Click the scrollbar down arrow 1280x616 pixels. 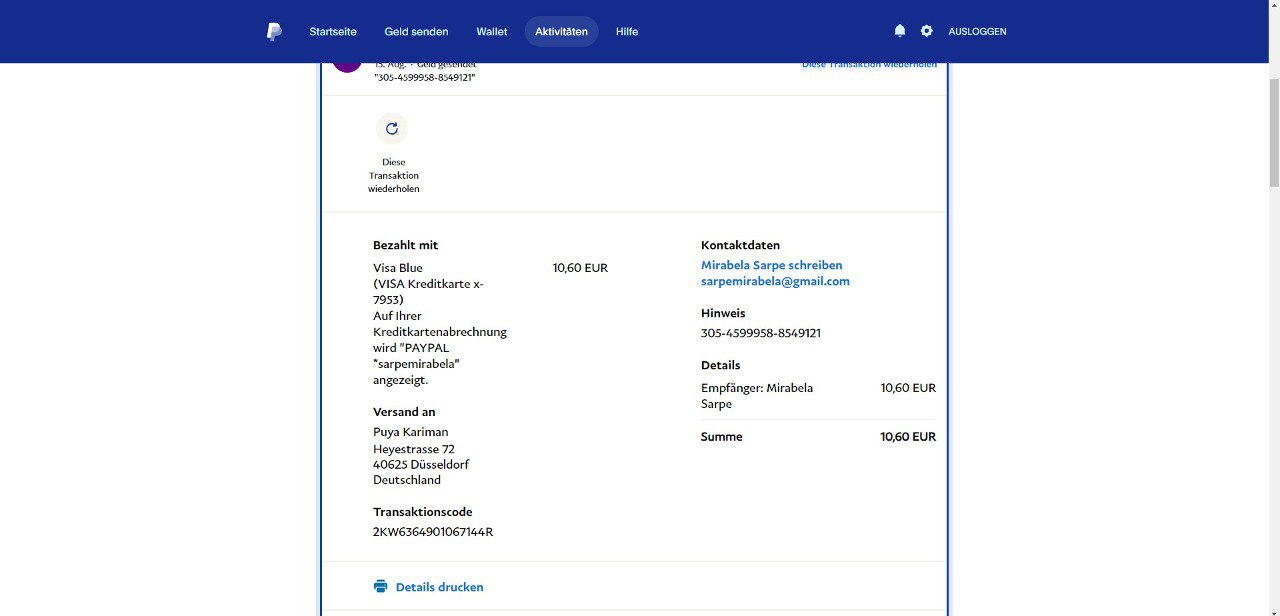(1273, 610)
